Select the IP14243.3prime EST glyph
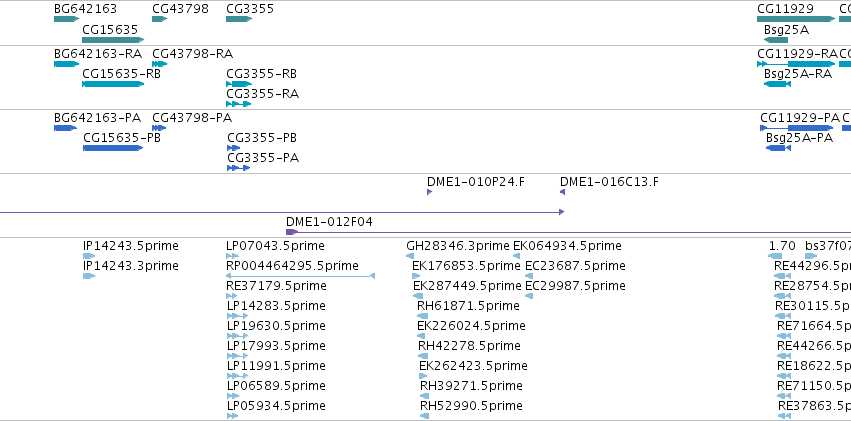Screen dimensions: 851x421 [89, 276]
